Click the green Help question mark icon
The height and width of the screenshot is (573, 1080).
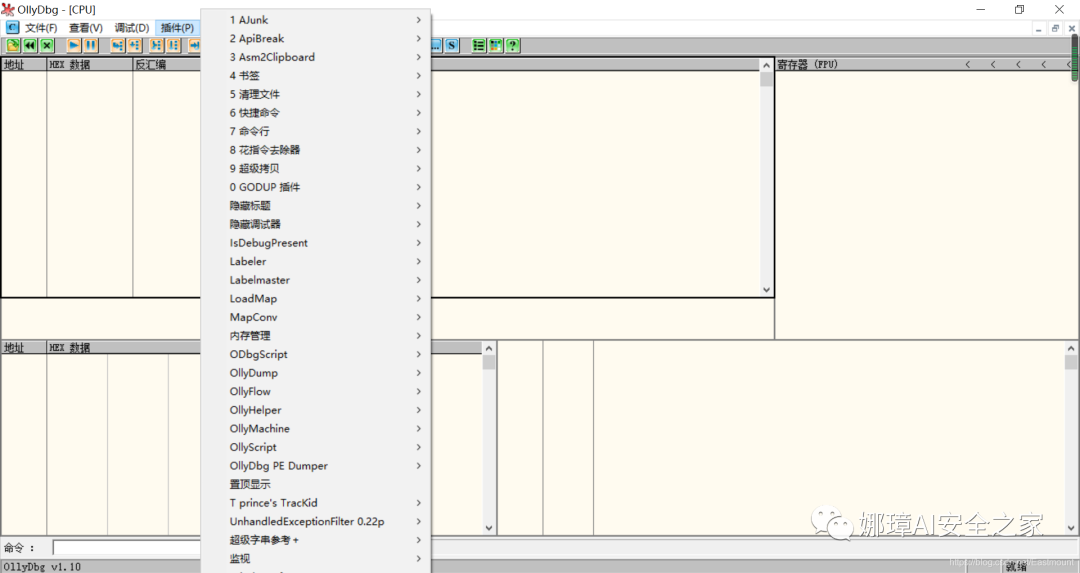[x=512, y=45]
